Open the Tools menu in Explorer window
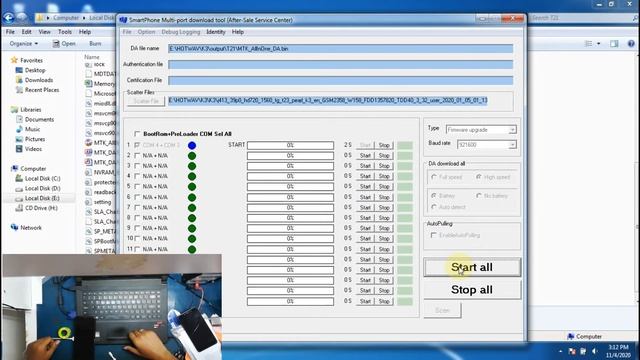This screenshot has width=640, height=360. 64,32
